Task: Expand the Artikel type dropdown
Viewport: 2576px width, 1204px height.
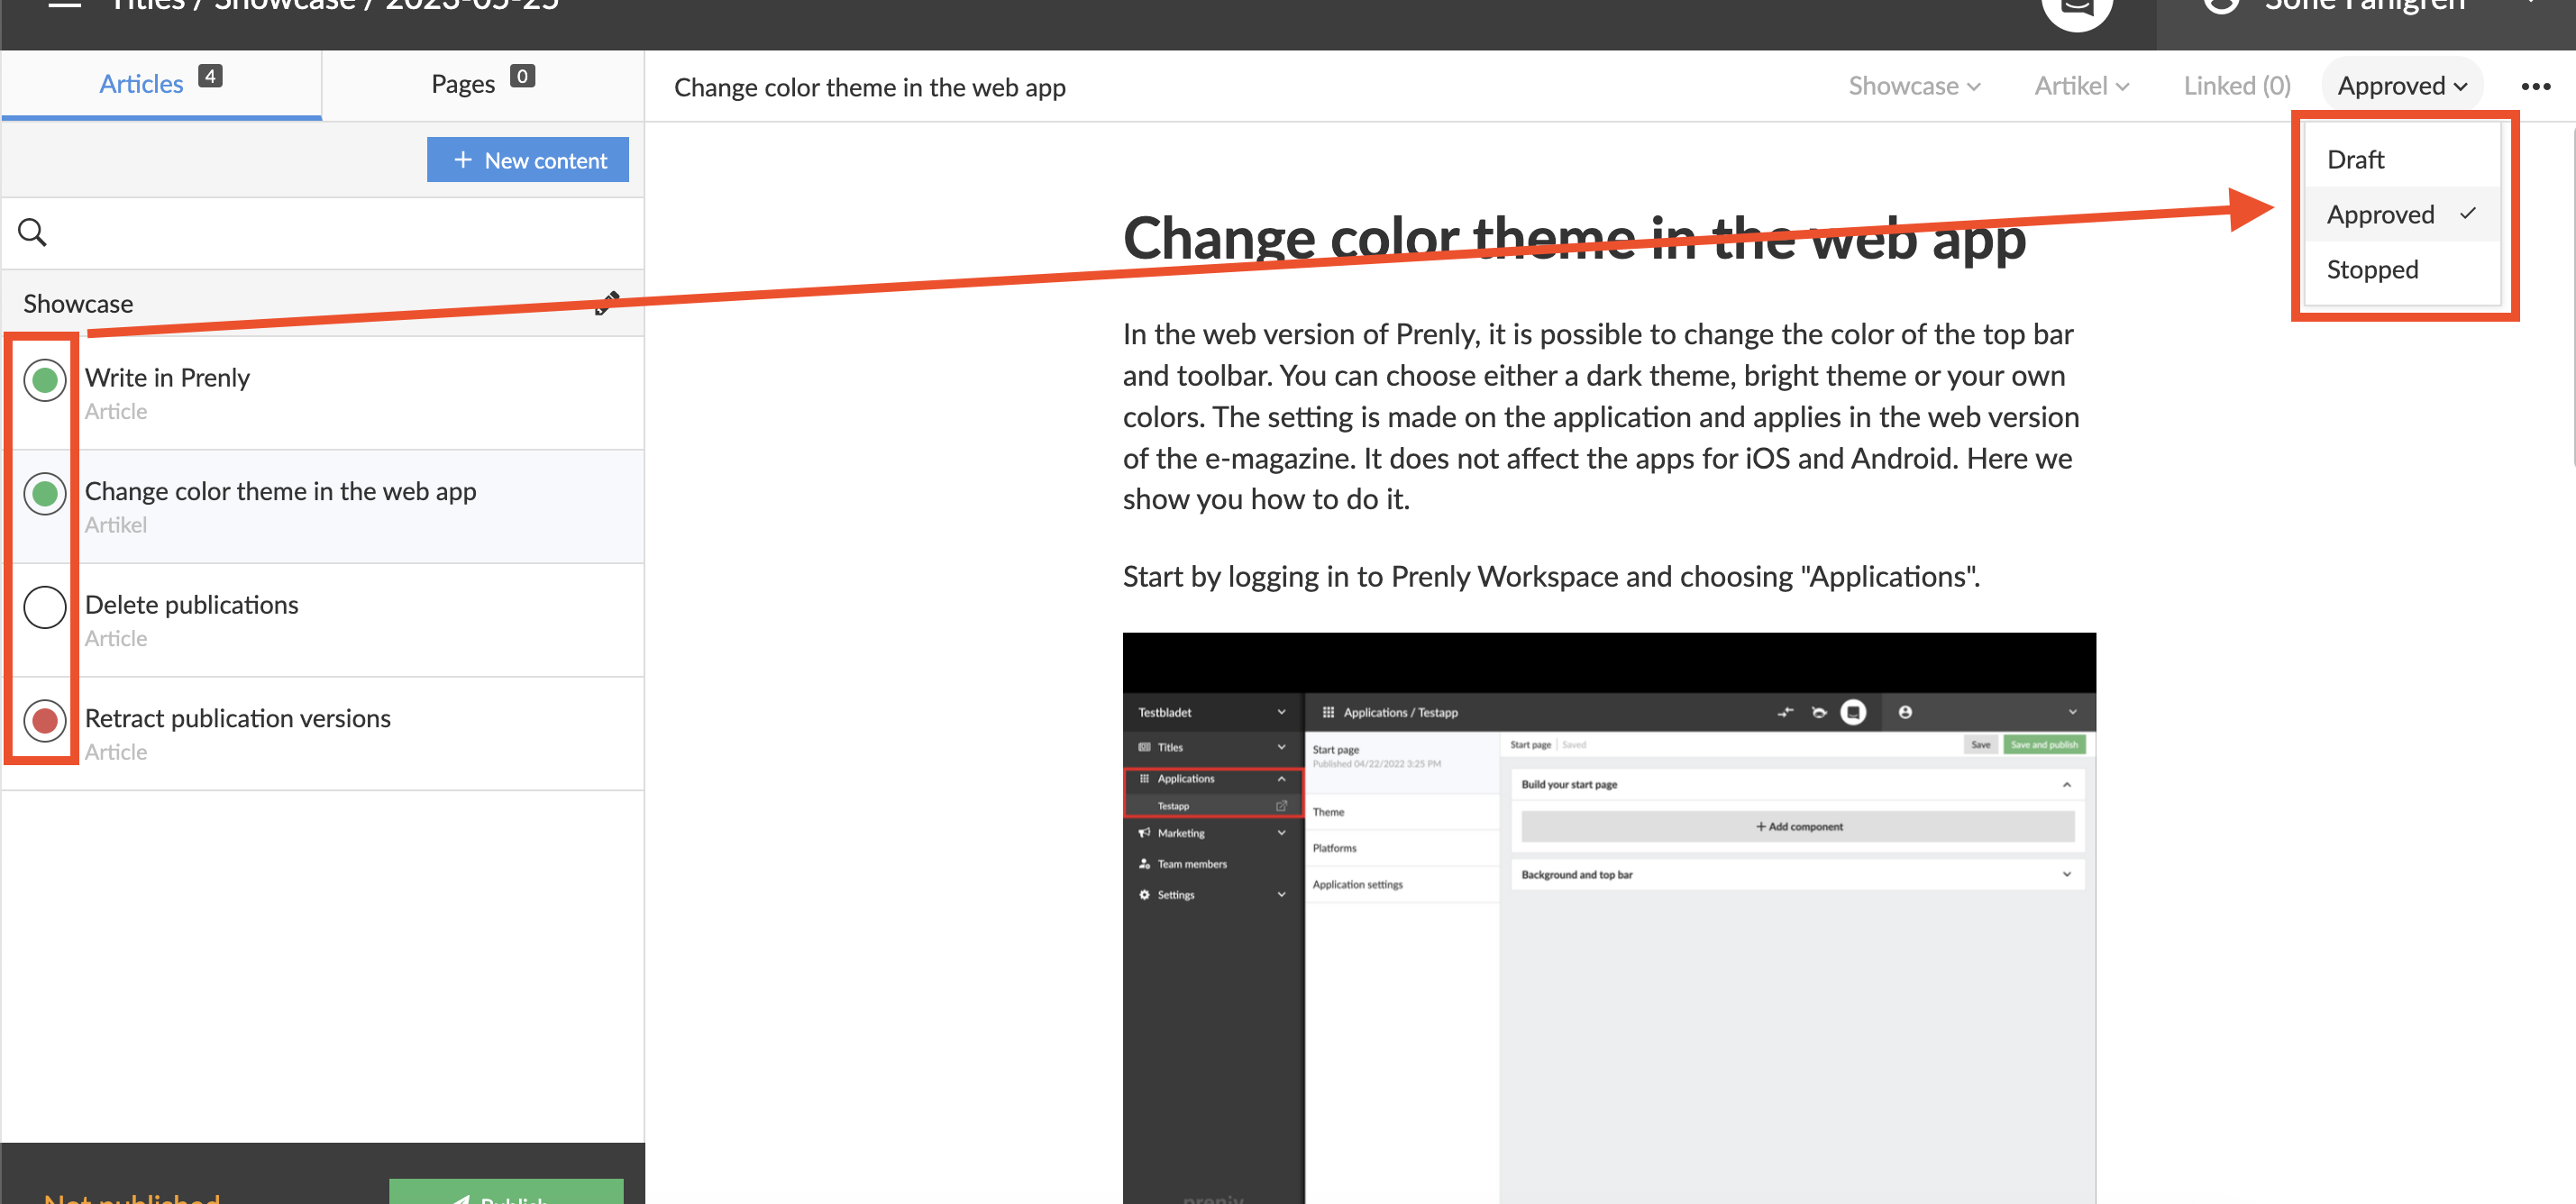Action: (x=2081, y=87)
